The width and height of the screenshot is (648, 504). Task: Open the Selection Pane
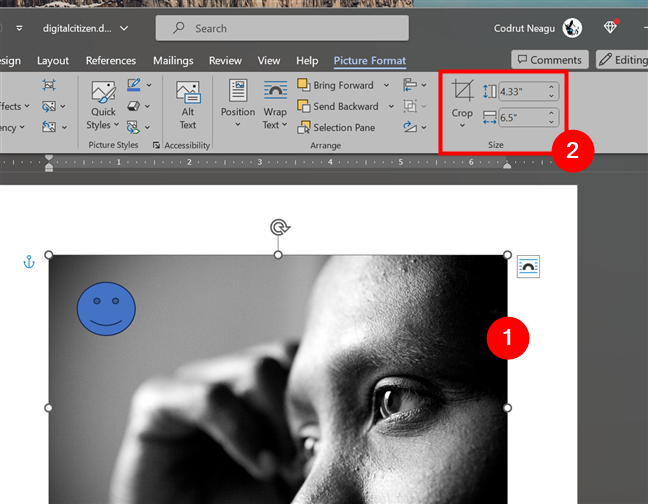coord(336,127)
